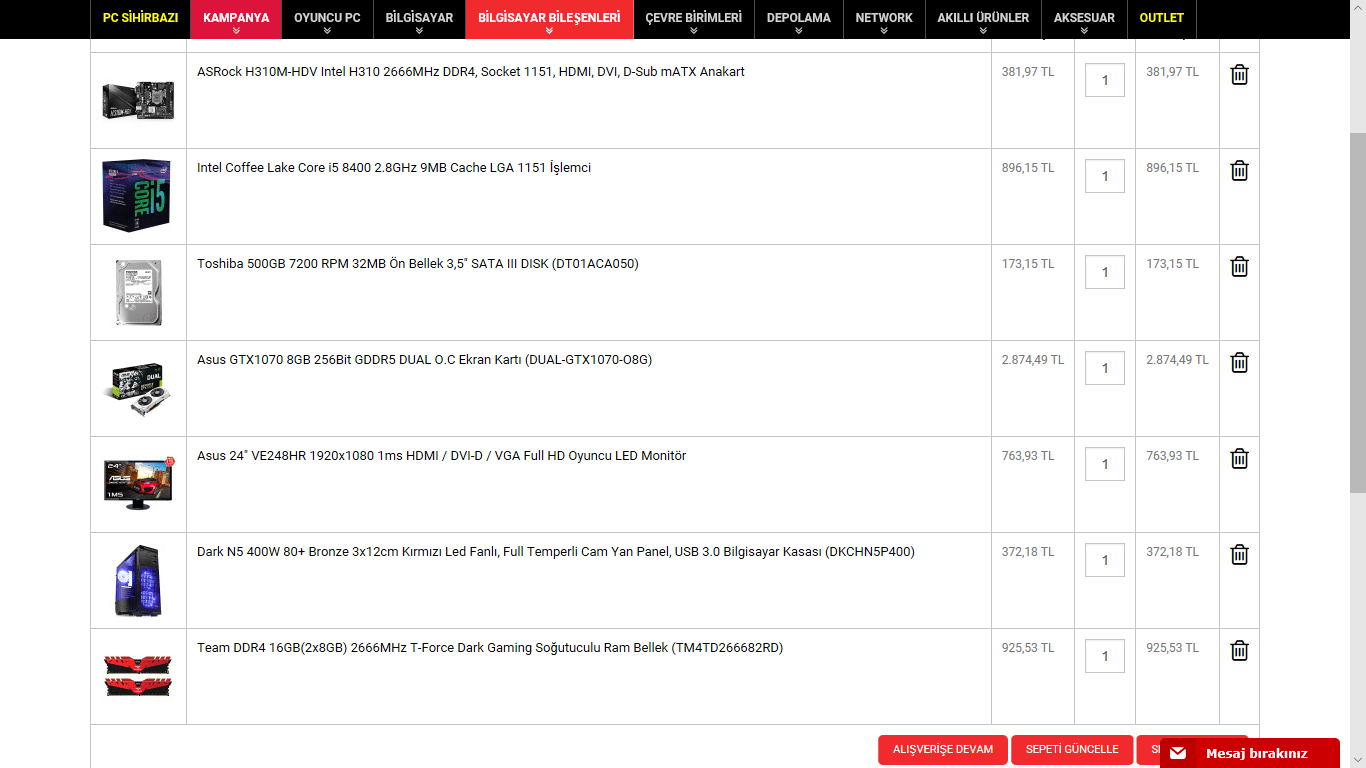Trash the Team DDR4 16GB RAM item
The height and width of the screenshot is (768, 1366).
click(1239, 651)
